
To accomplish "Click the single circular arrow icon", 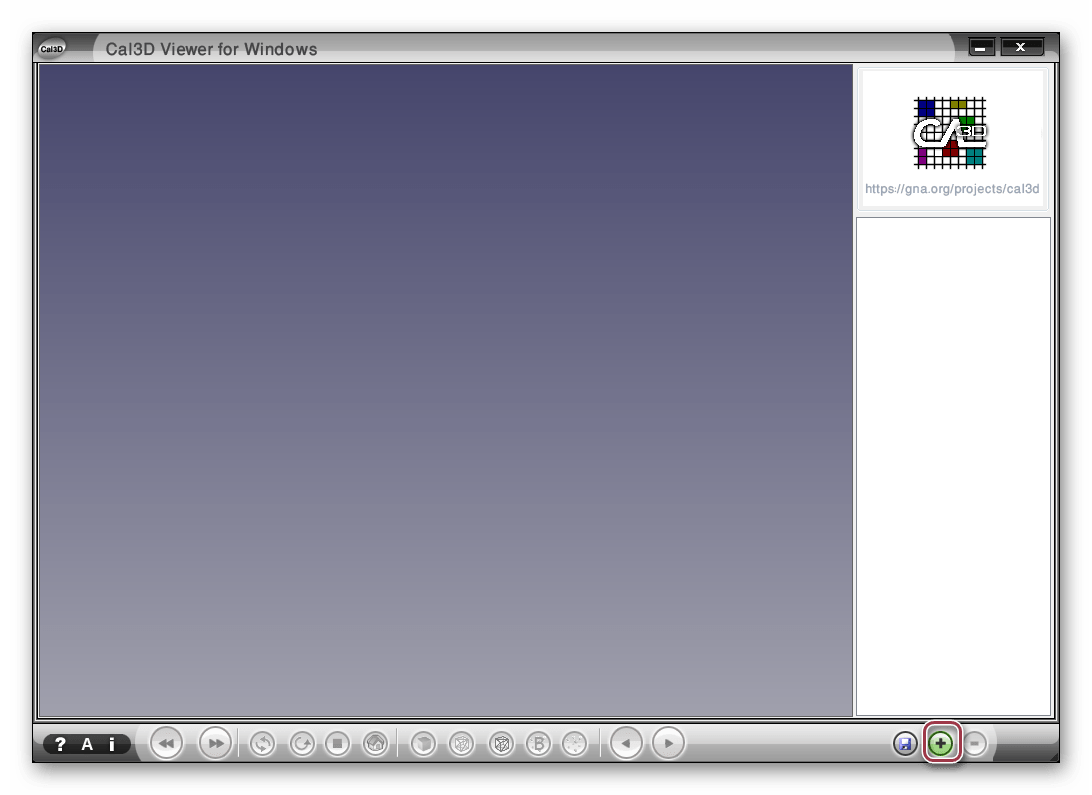I will click(301, 744).
